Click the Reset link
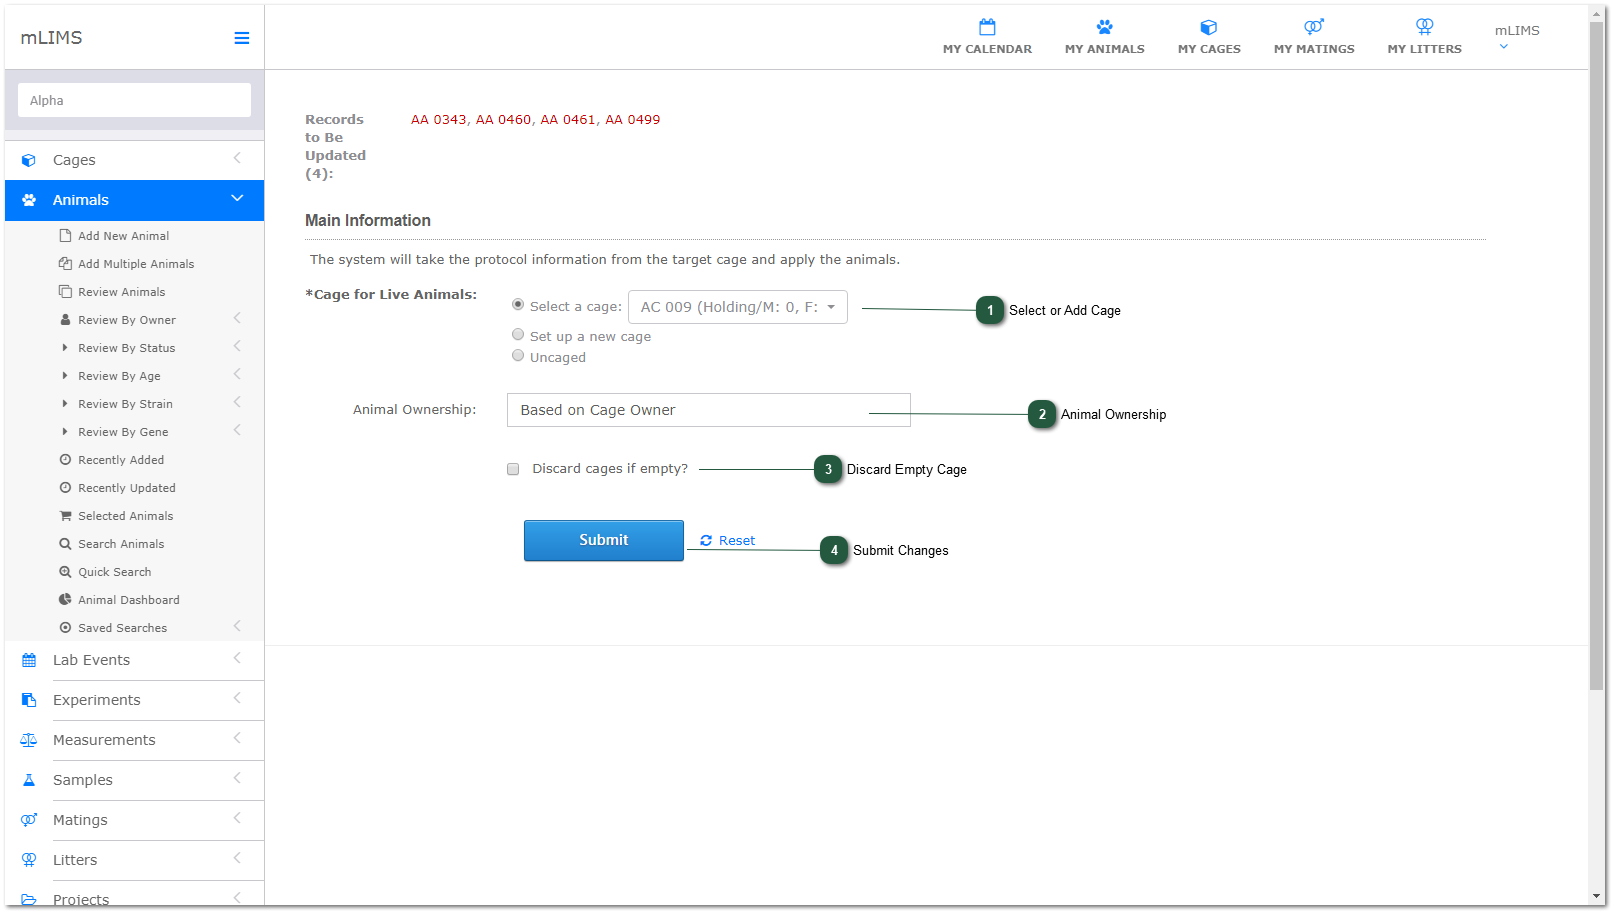This screenshot has height=914, width=1614. [x=728, y=540]
